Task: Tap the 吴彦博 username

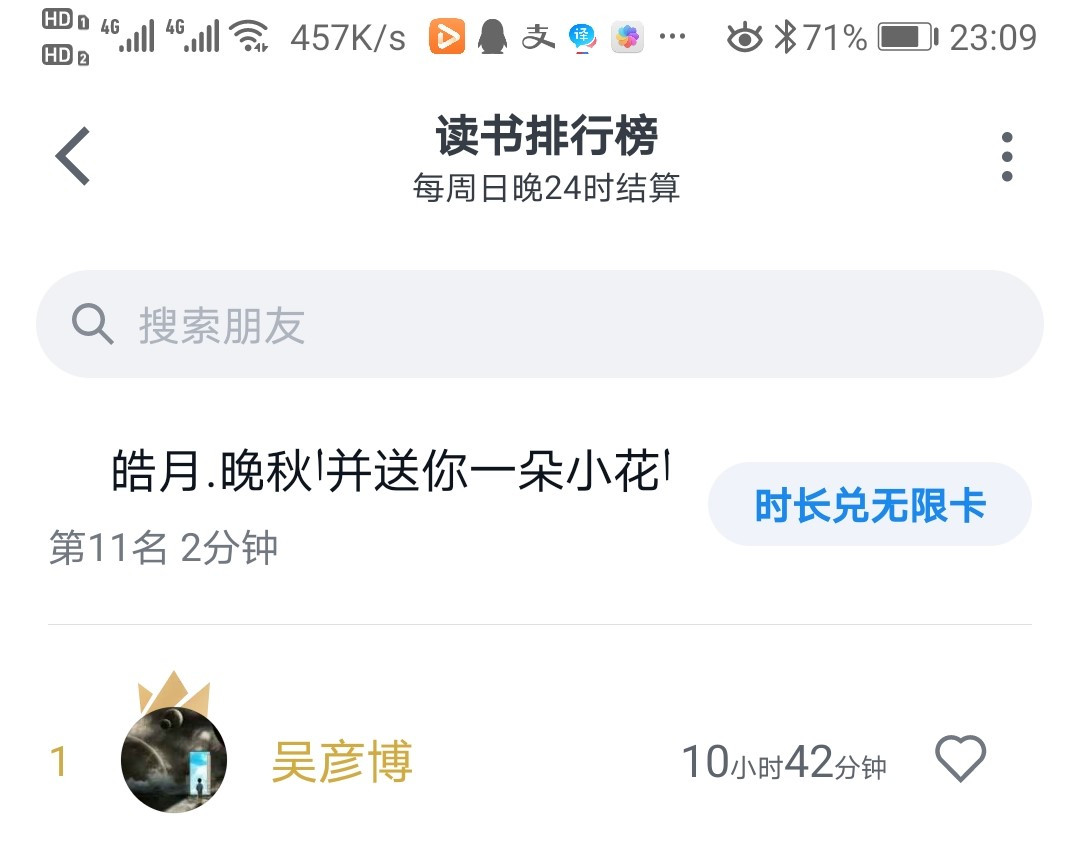Action: [342, 761]
